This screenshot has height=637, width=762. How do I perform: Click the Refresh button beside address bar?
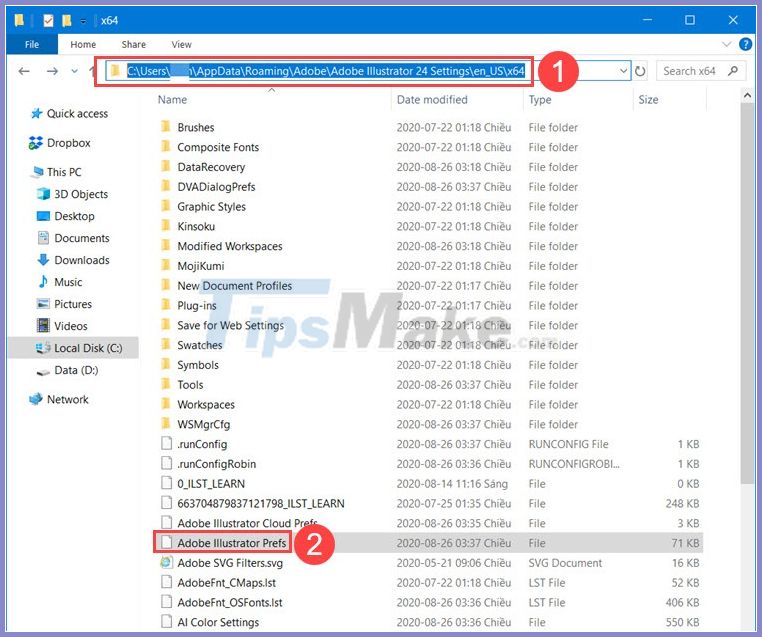pos(641,71)
